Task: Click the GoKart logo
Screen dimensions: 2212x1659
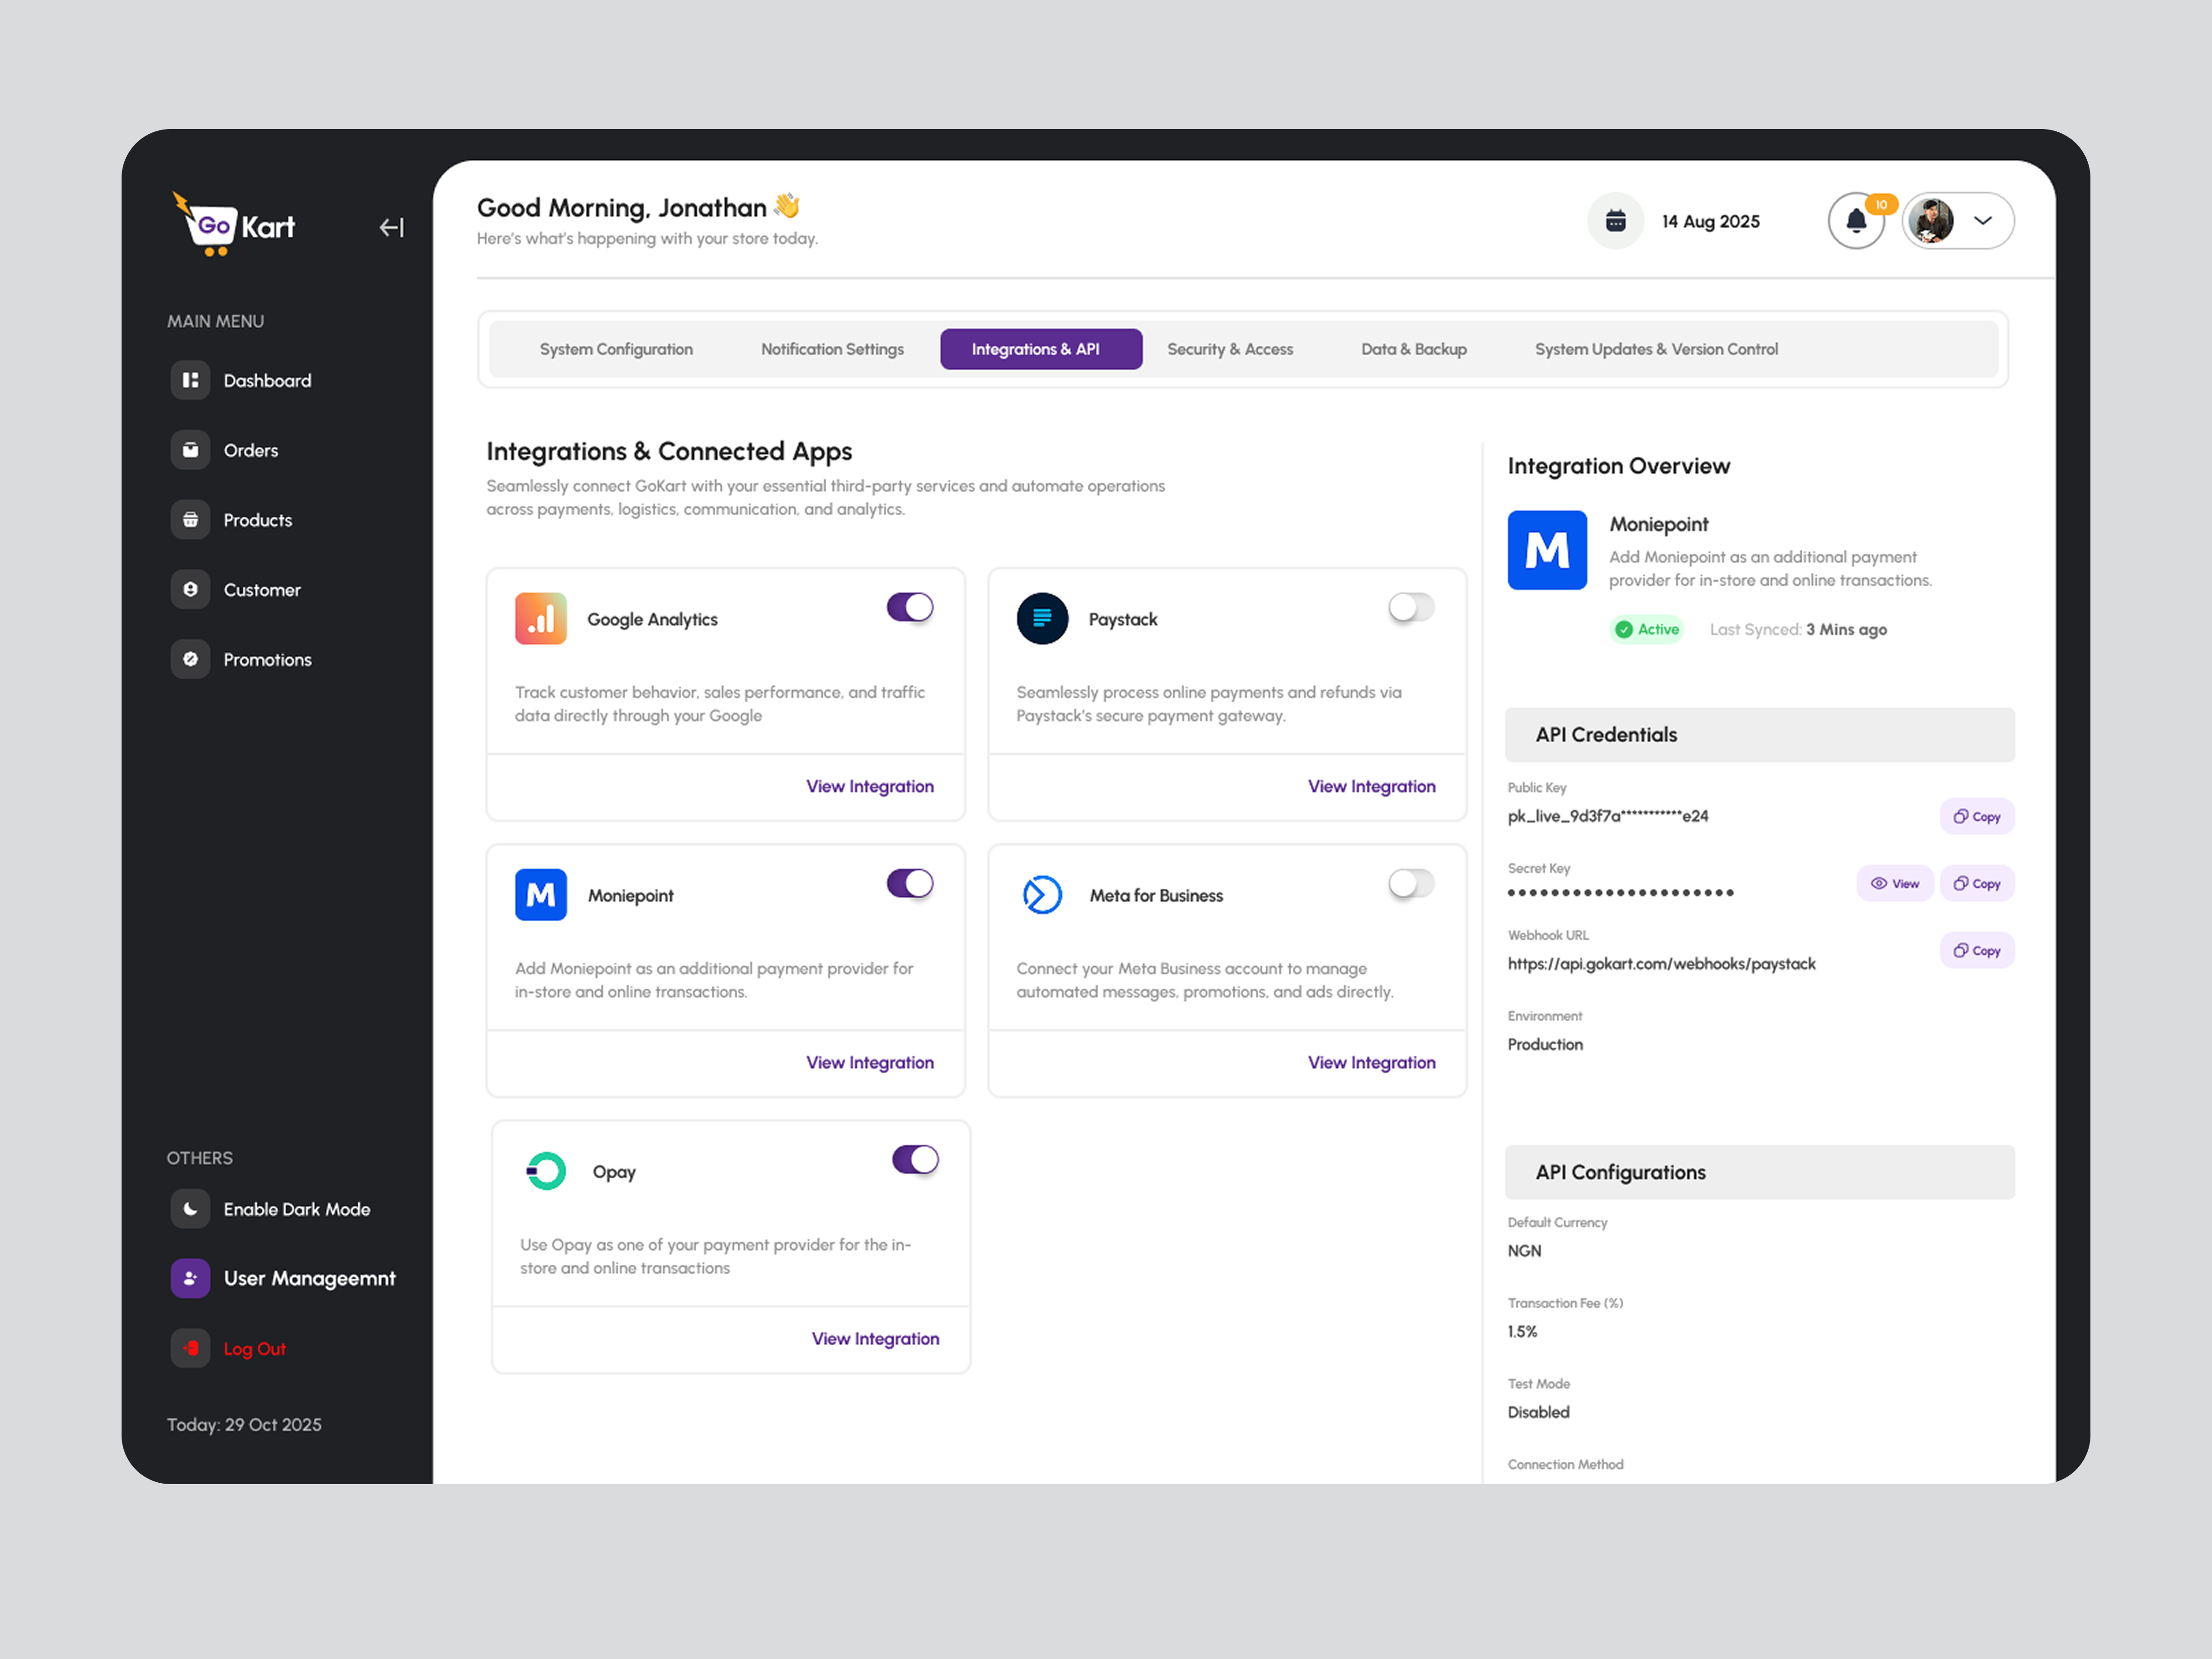Action: (x=233, y=224)
